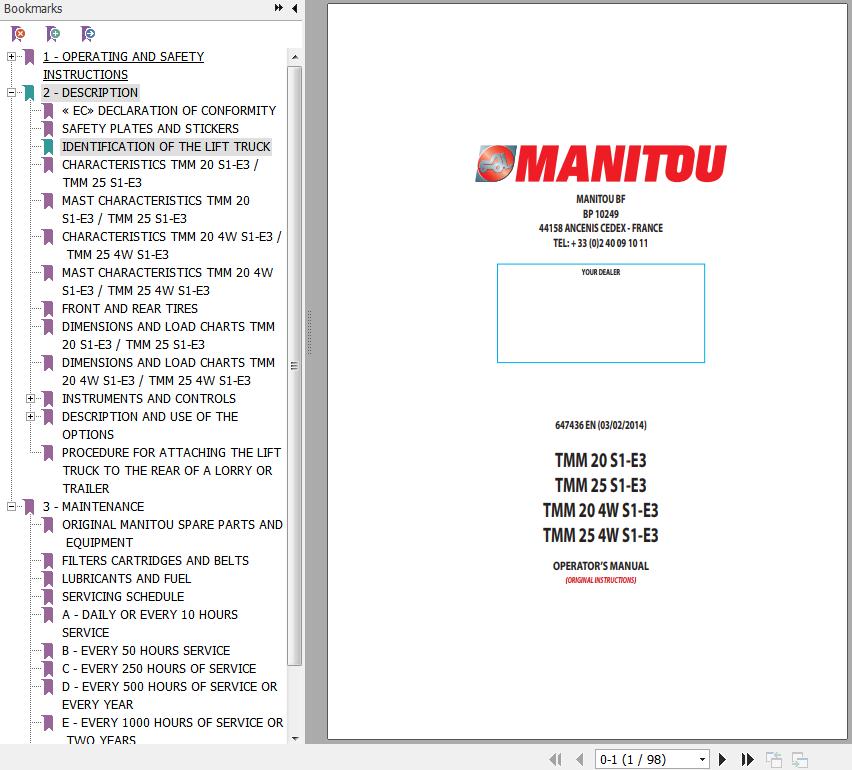The width and height of the screenshot is (852, 770).
Task: Click the YOUR DEALER box on the page
Action: pyautogui.click(x=601, y=313)
